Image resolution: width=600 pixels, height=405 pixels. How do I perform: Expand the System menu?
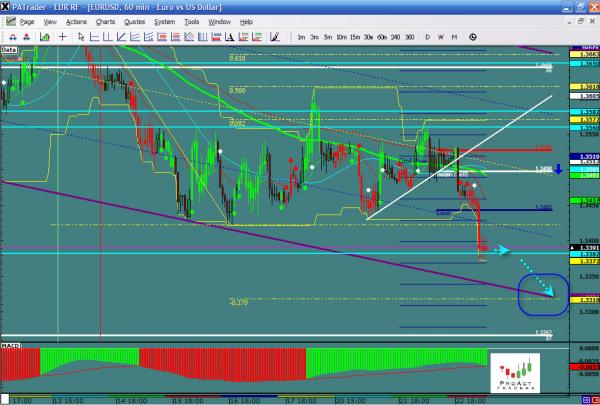(x=164, y=21)
